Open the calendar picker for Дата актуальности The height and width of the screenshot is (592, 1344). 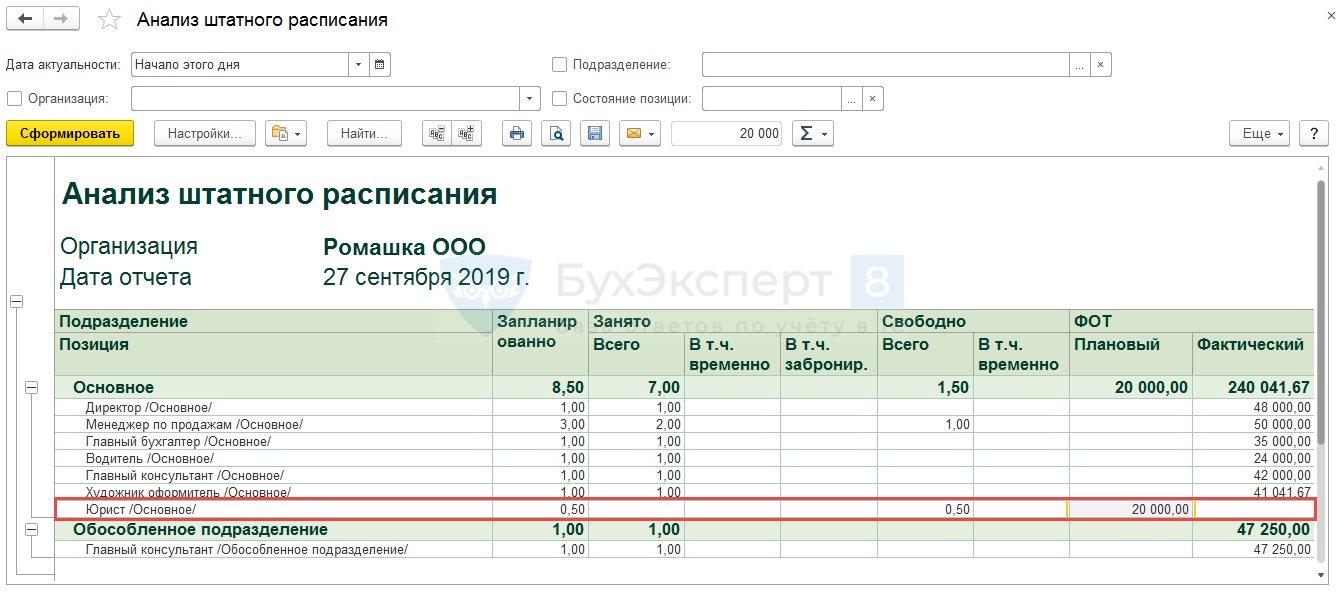tap(380, 65)
